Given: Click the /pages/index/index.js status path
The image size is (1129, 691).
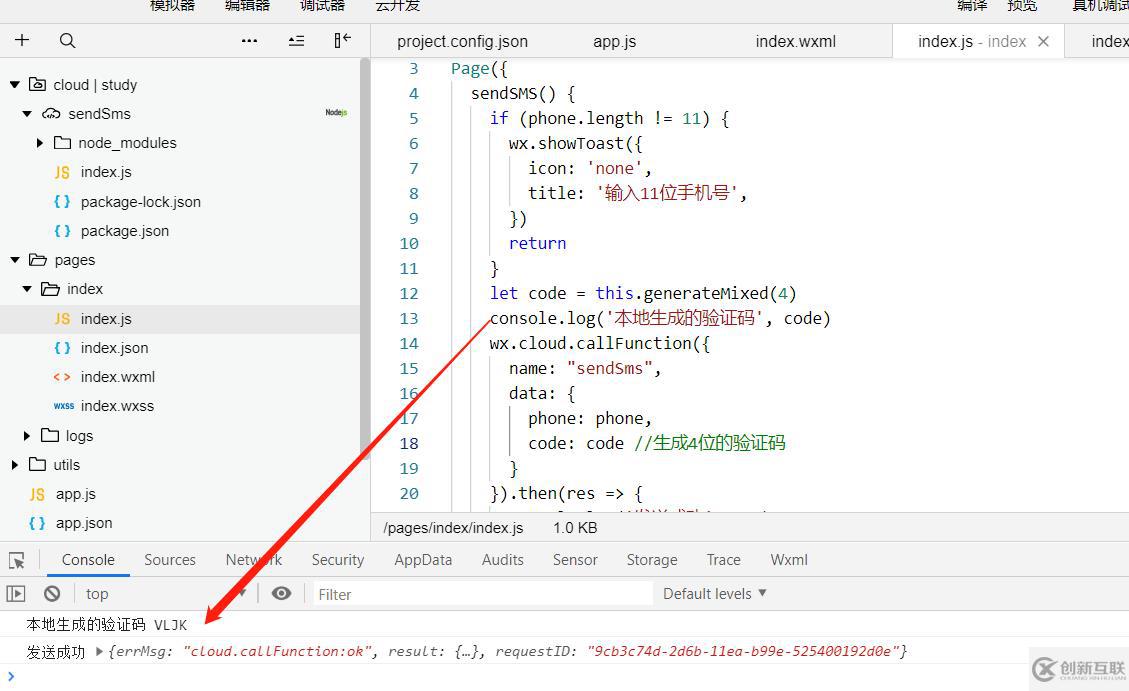Looking at the screenshot, I should tap(454, 528).
